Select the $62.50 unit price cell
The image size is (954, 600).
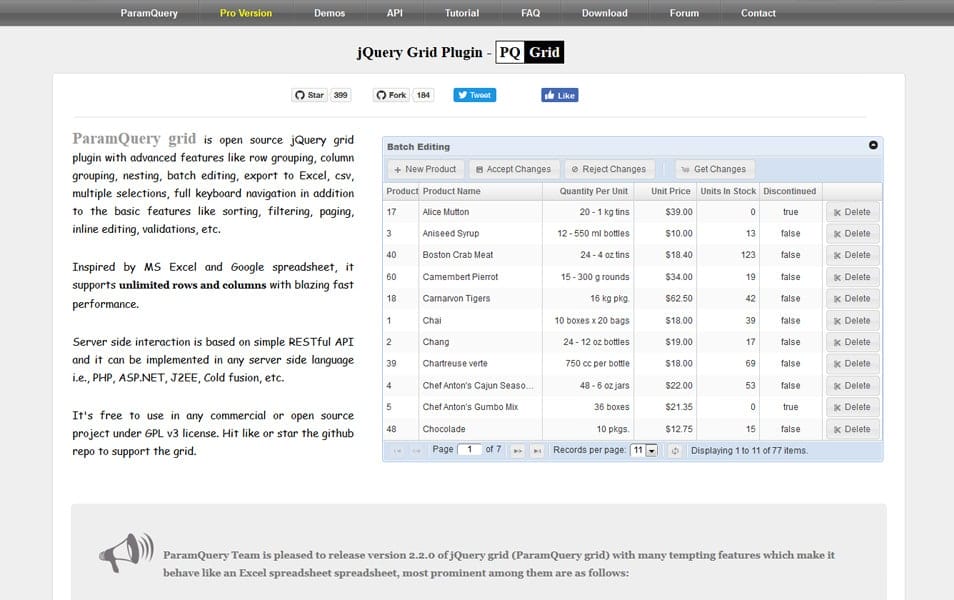(665, 299)
